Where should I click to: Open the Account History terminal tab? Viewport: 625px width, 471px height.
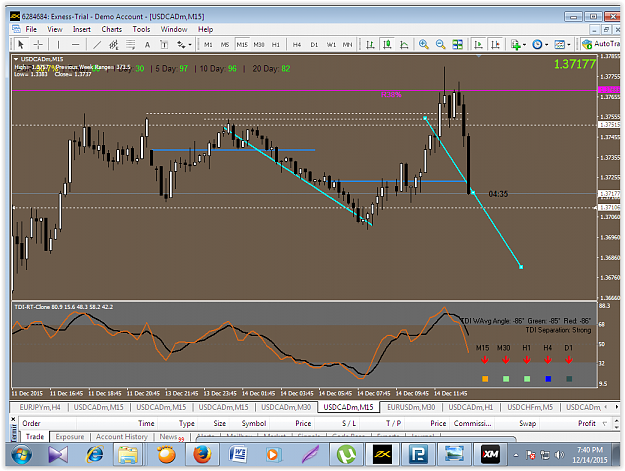(122, 437)
